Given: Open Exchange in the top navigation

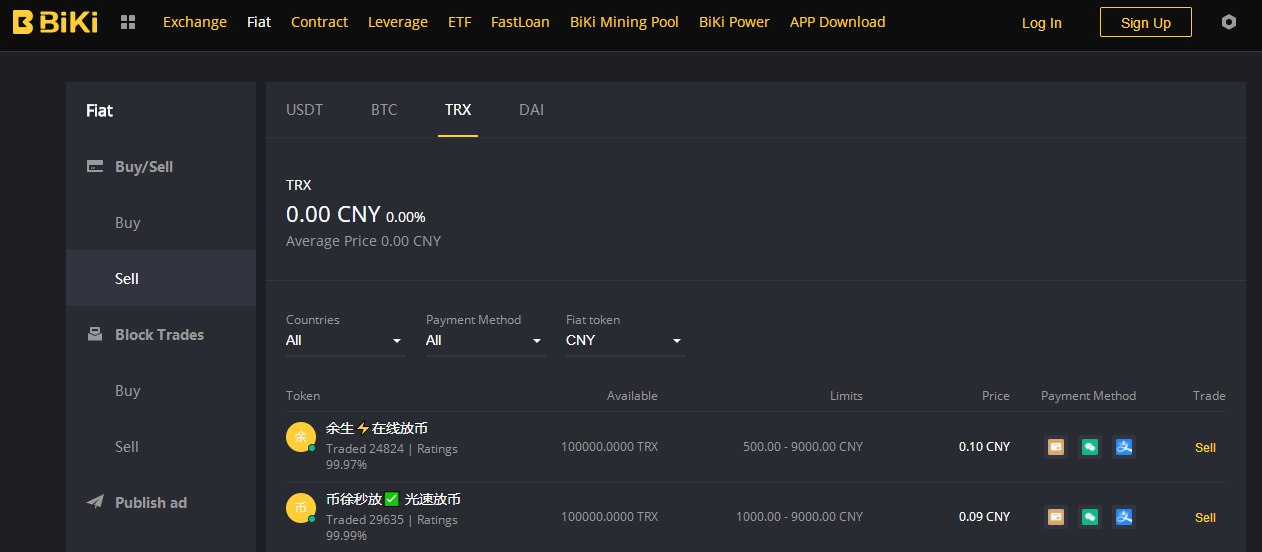Looking at the screenshot, I should coord(195,22).
